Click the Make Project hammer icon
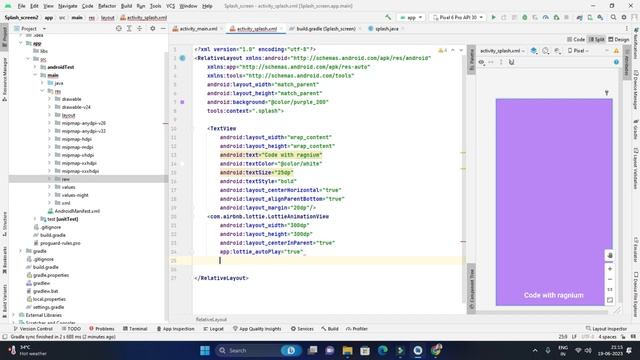 point(388,18)
